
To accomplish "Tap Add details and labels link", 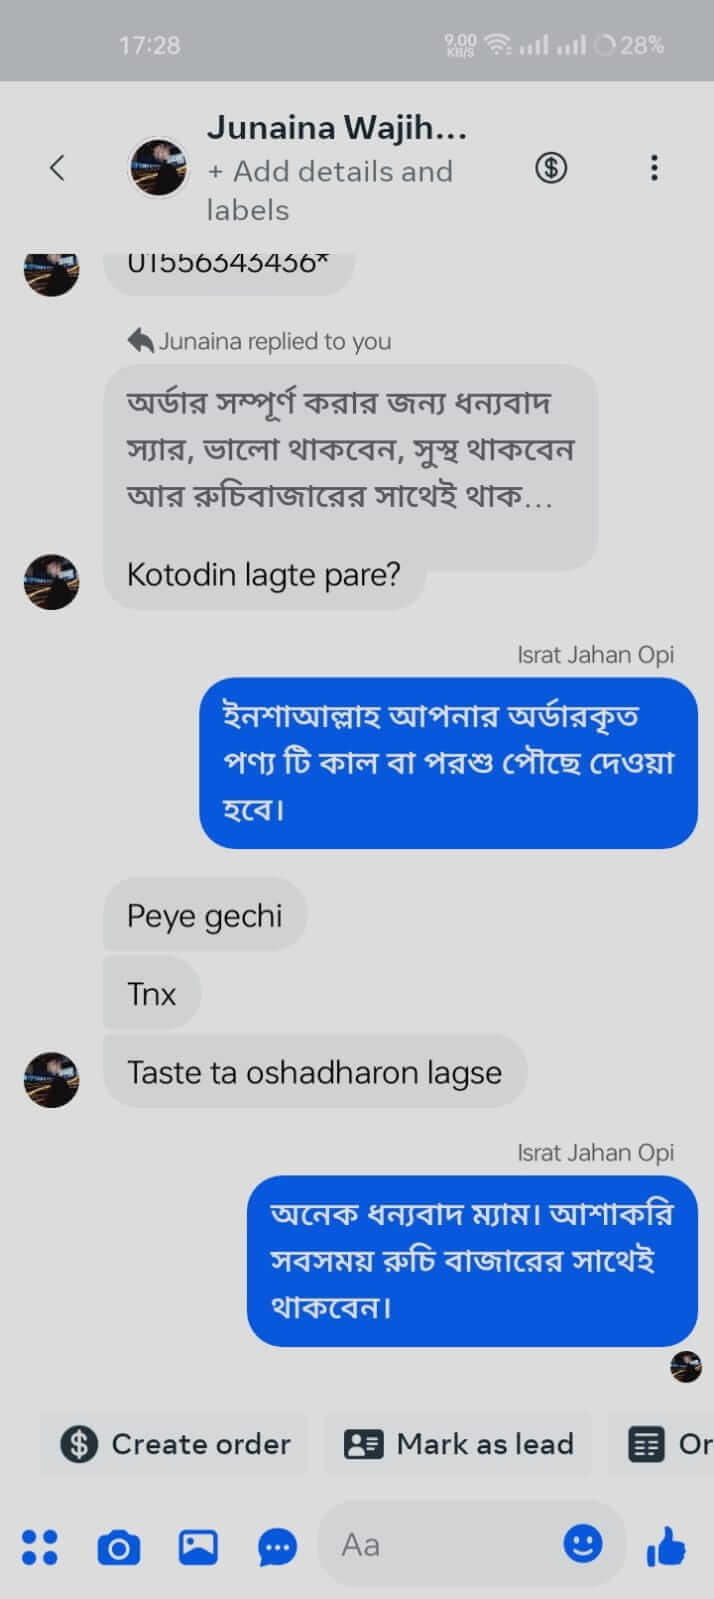I will pyautogui.click(x=330, y=190).
